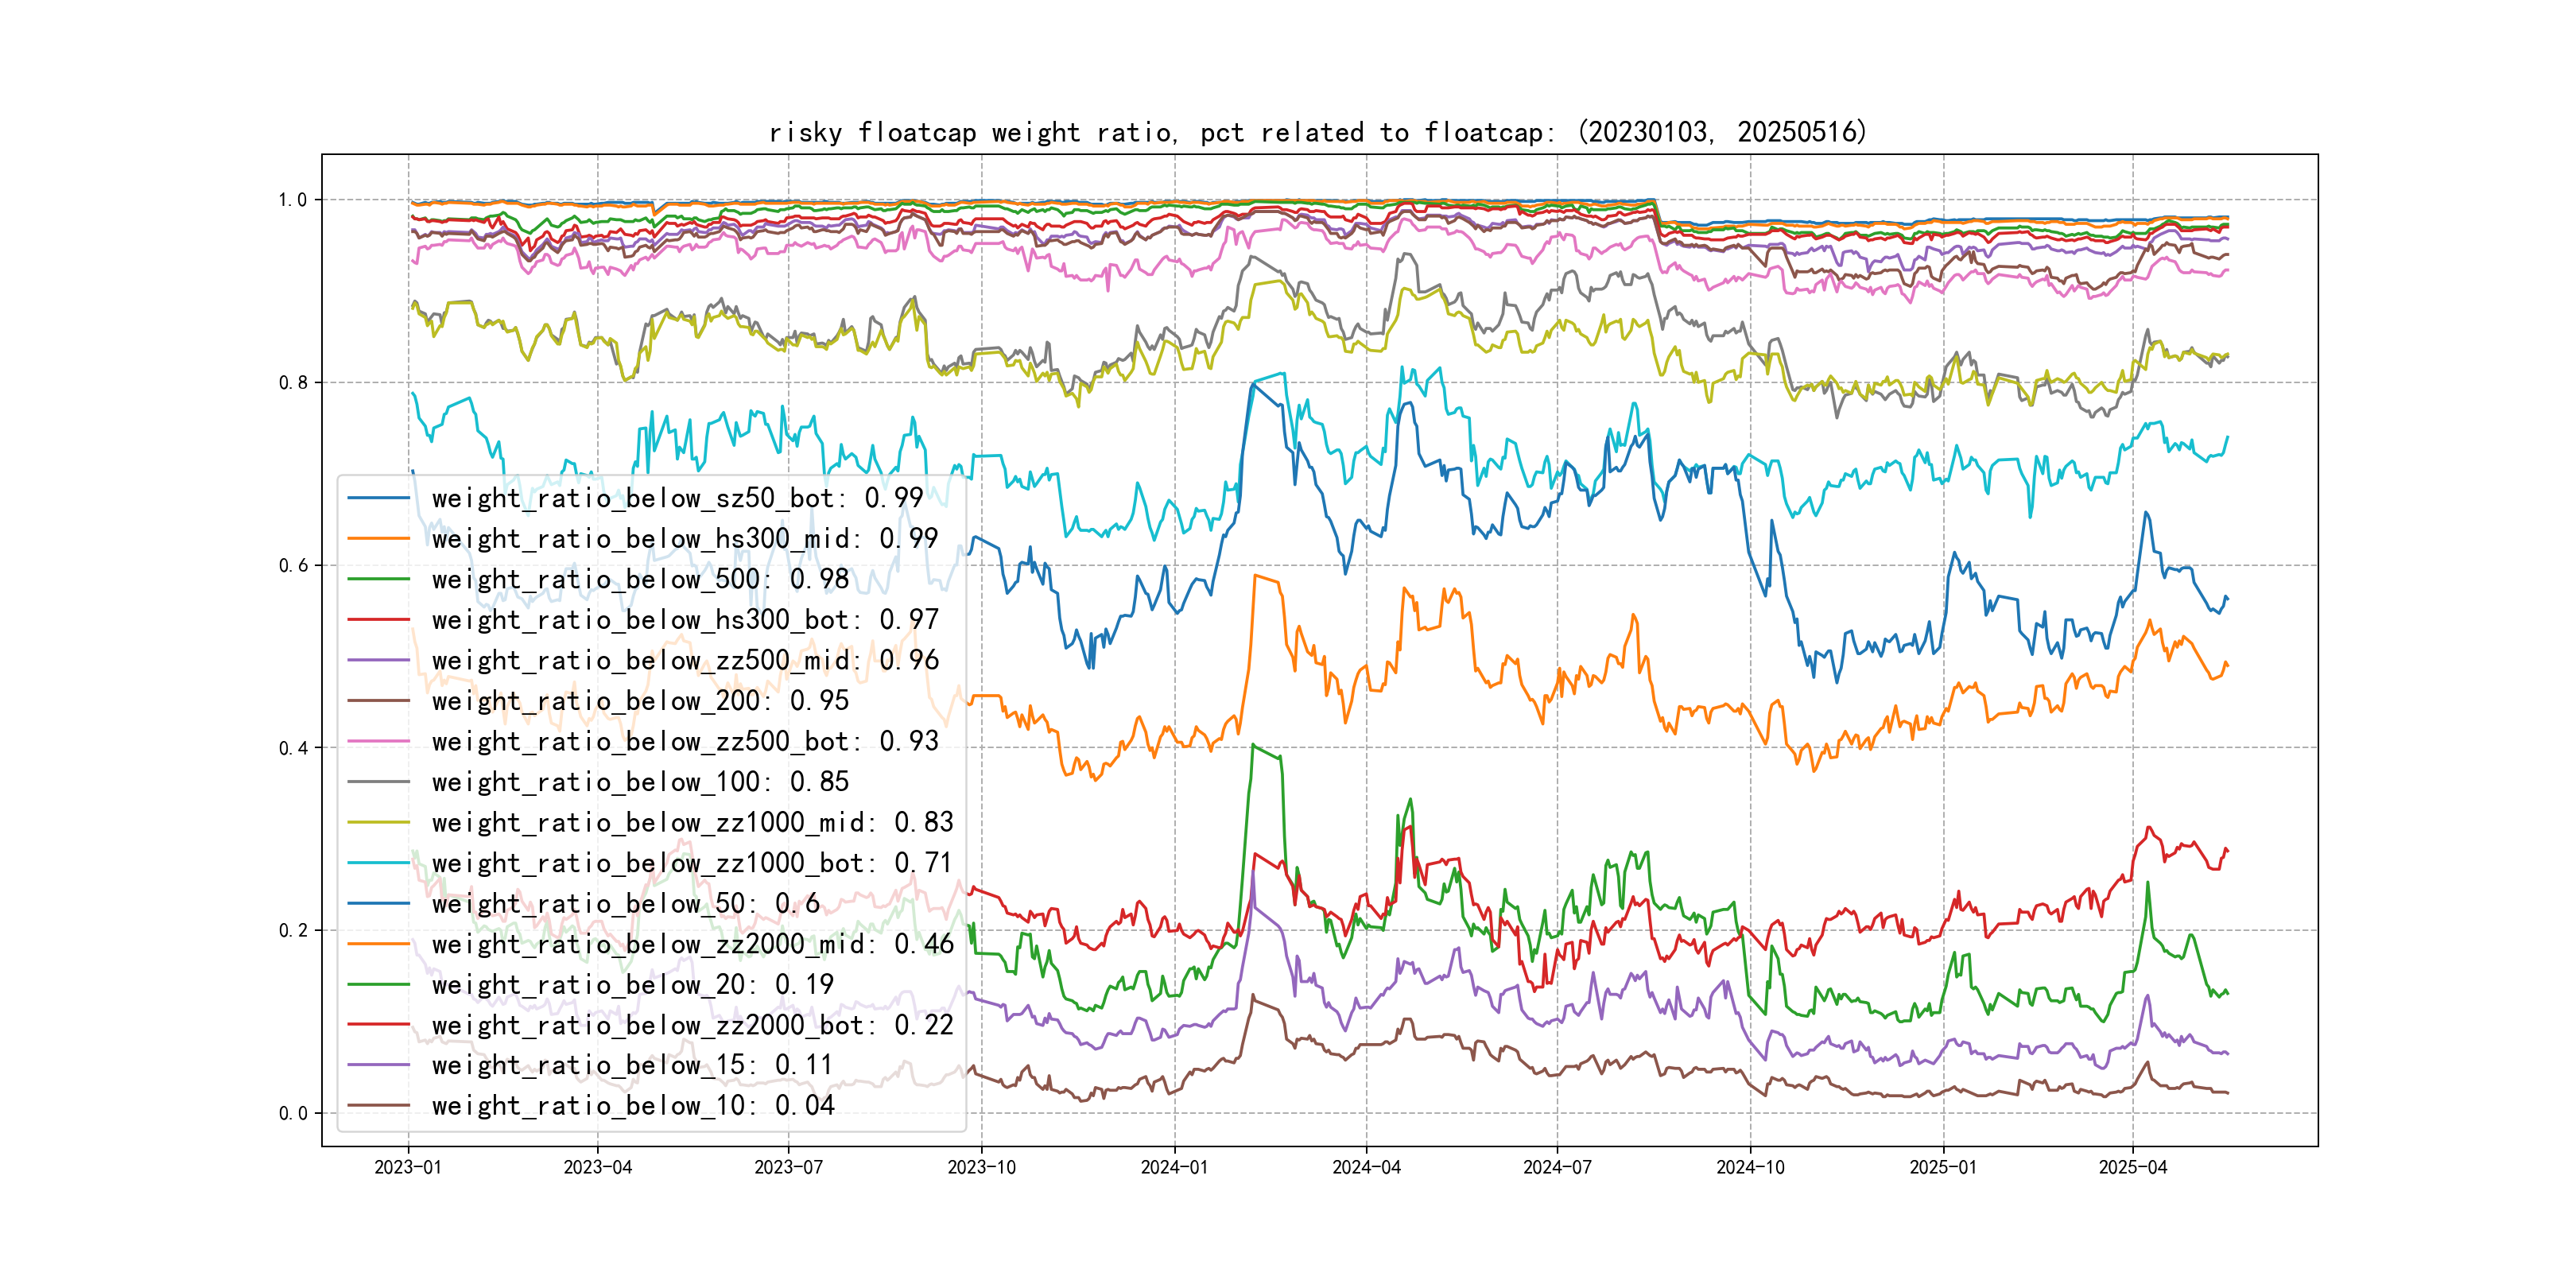Click the weight_ratio_below_hs300_mid legend label
Viewport: 2576px width, 1288px height.
tap(684, 539)
